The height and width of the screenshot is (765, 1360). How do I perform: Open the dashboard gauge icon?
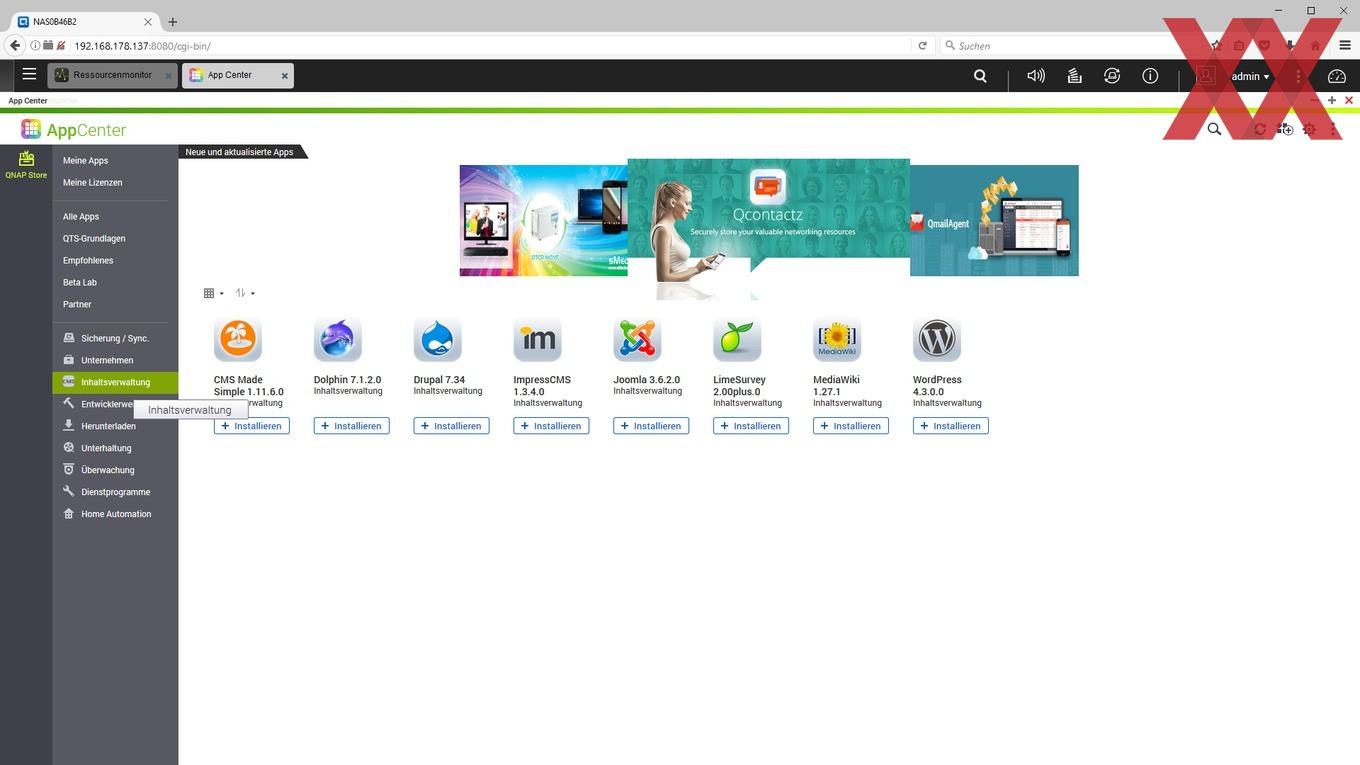click(x=1337, y=76)
